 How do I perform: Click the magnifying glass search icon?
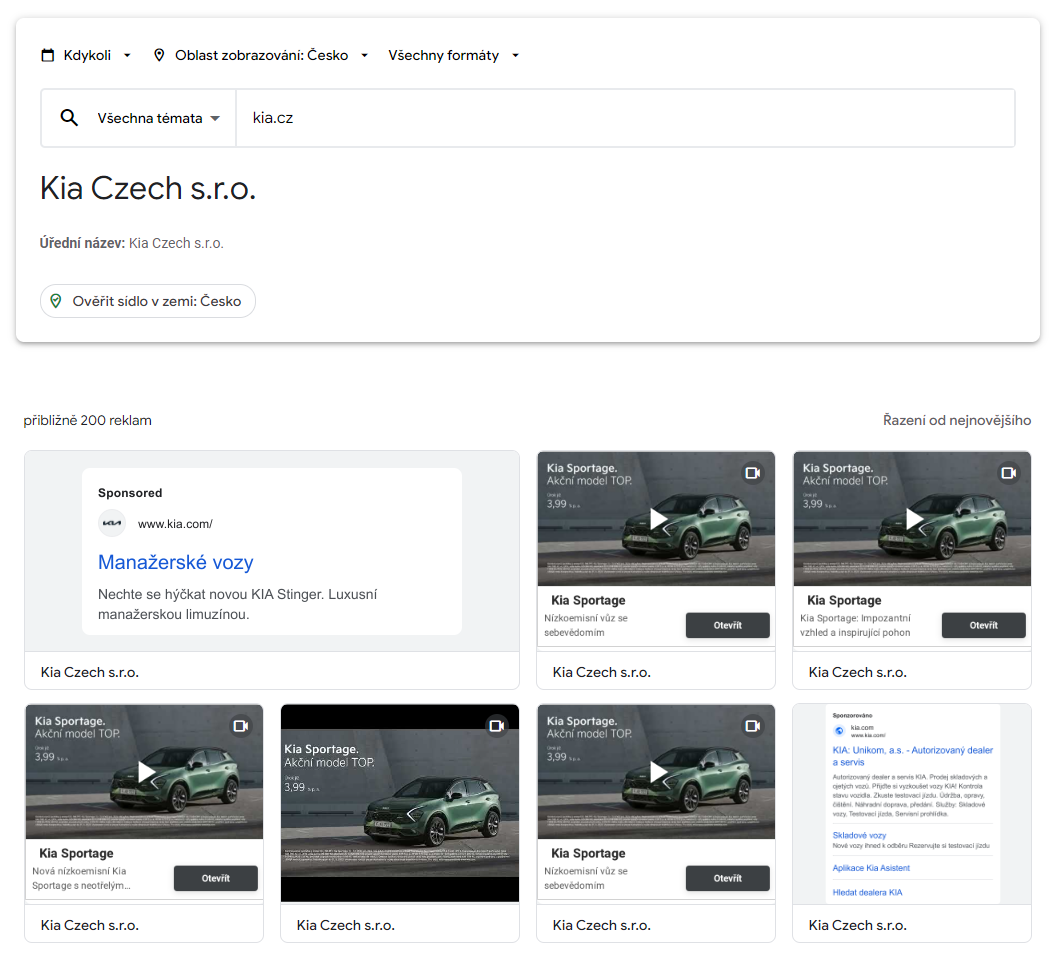click(x=69, y=118)
